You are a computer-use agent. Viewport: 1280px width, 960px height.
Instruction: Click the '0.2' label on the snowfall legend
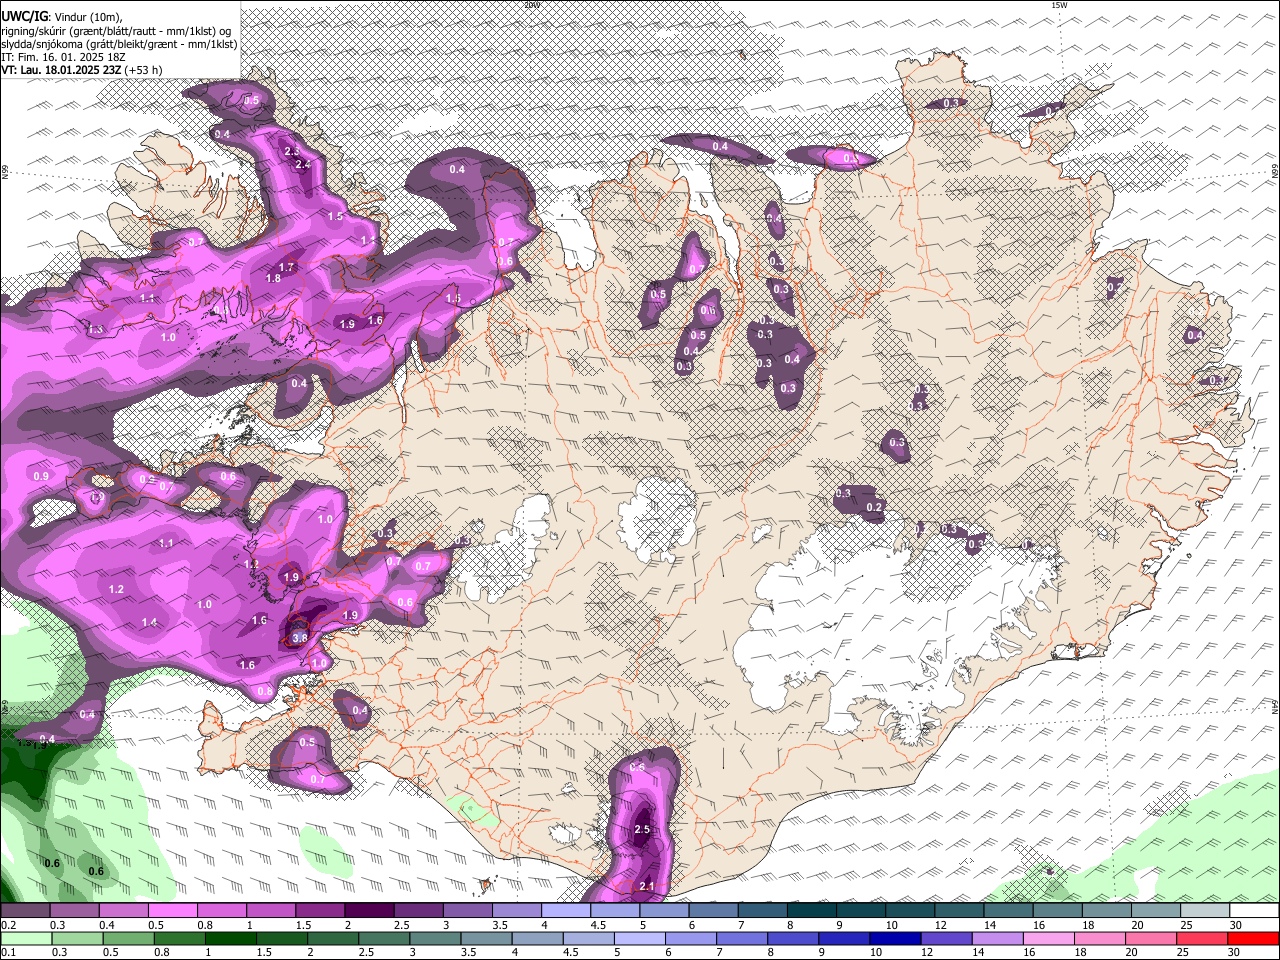tap(8, 925)
